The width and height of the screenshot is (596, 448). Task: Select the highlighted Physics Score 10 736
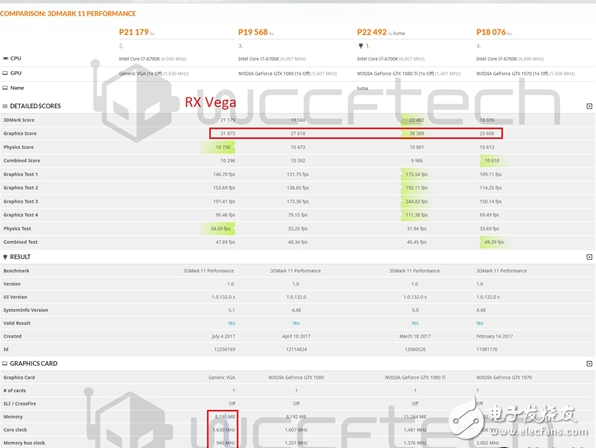223,147
